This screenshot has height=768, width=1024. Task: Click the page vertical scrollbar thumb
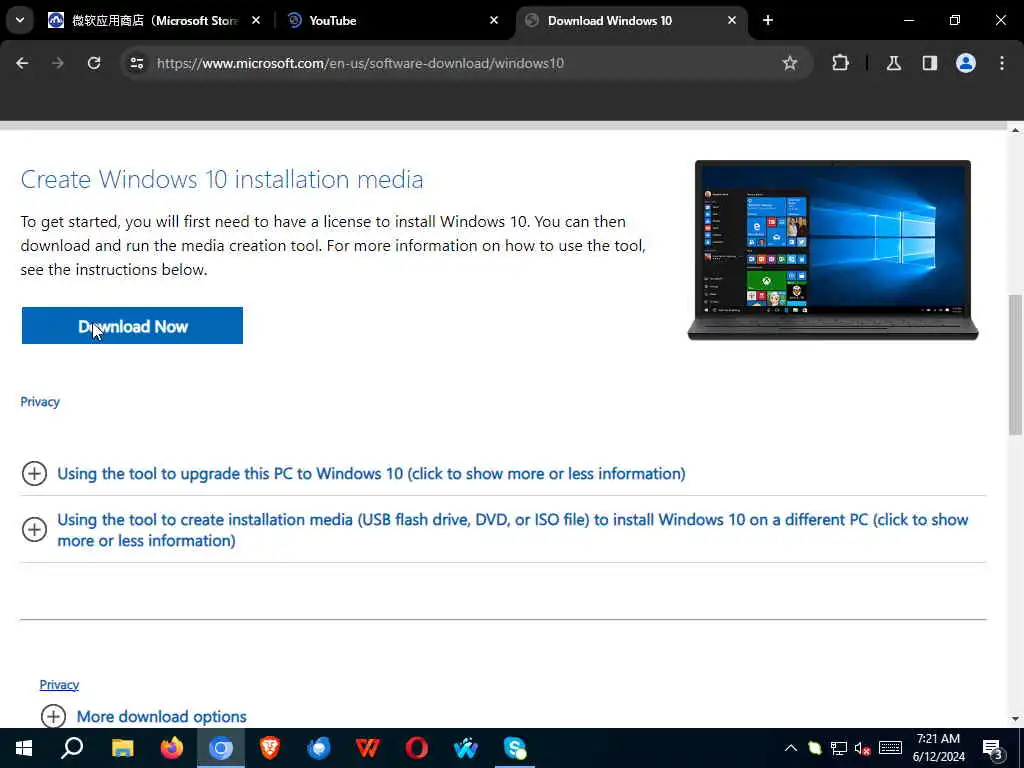tap(1015, 364)
